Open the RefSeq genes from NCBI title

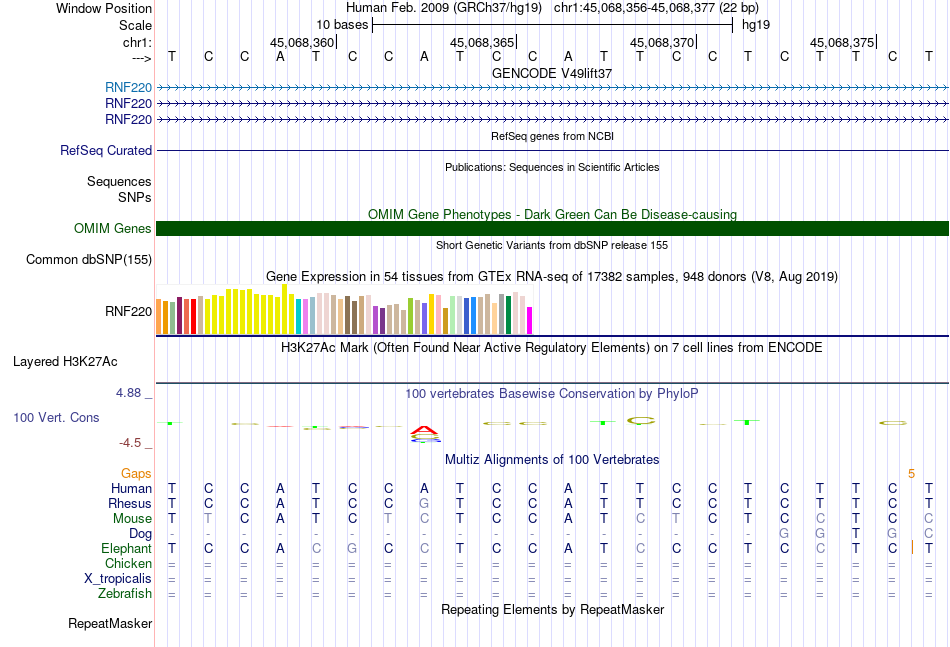552,136
